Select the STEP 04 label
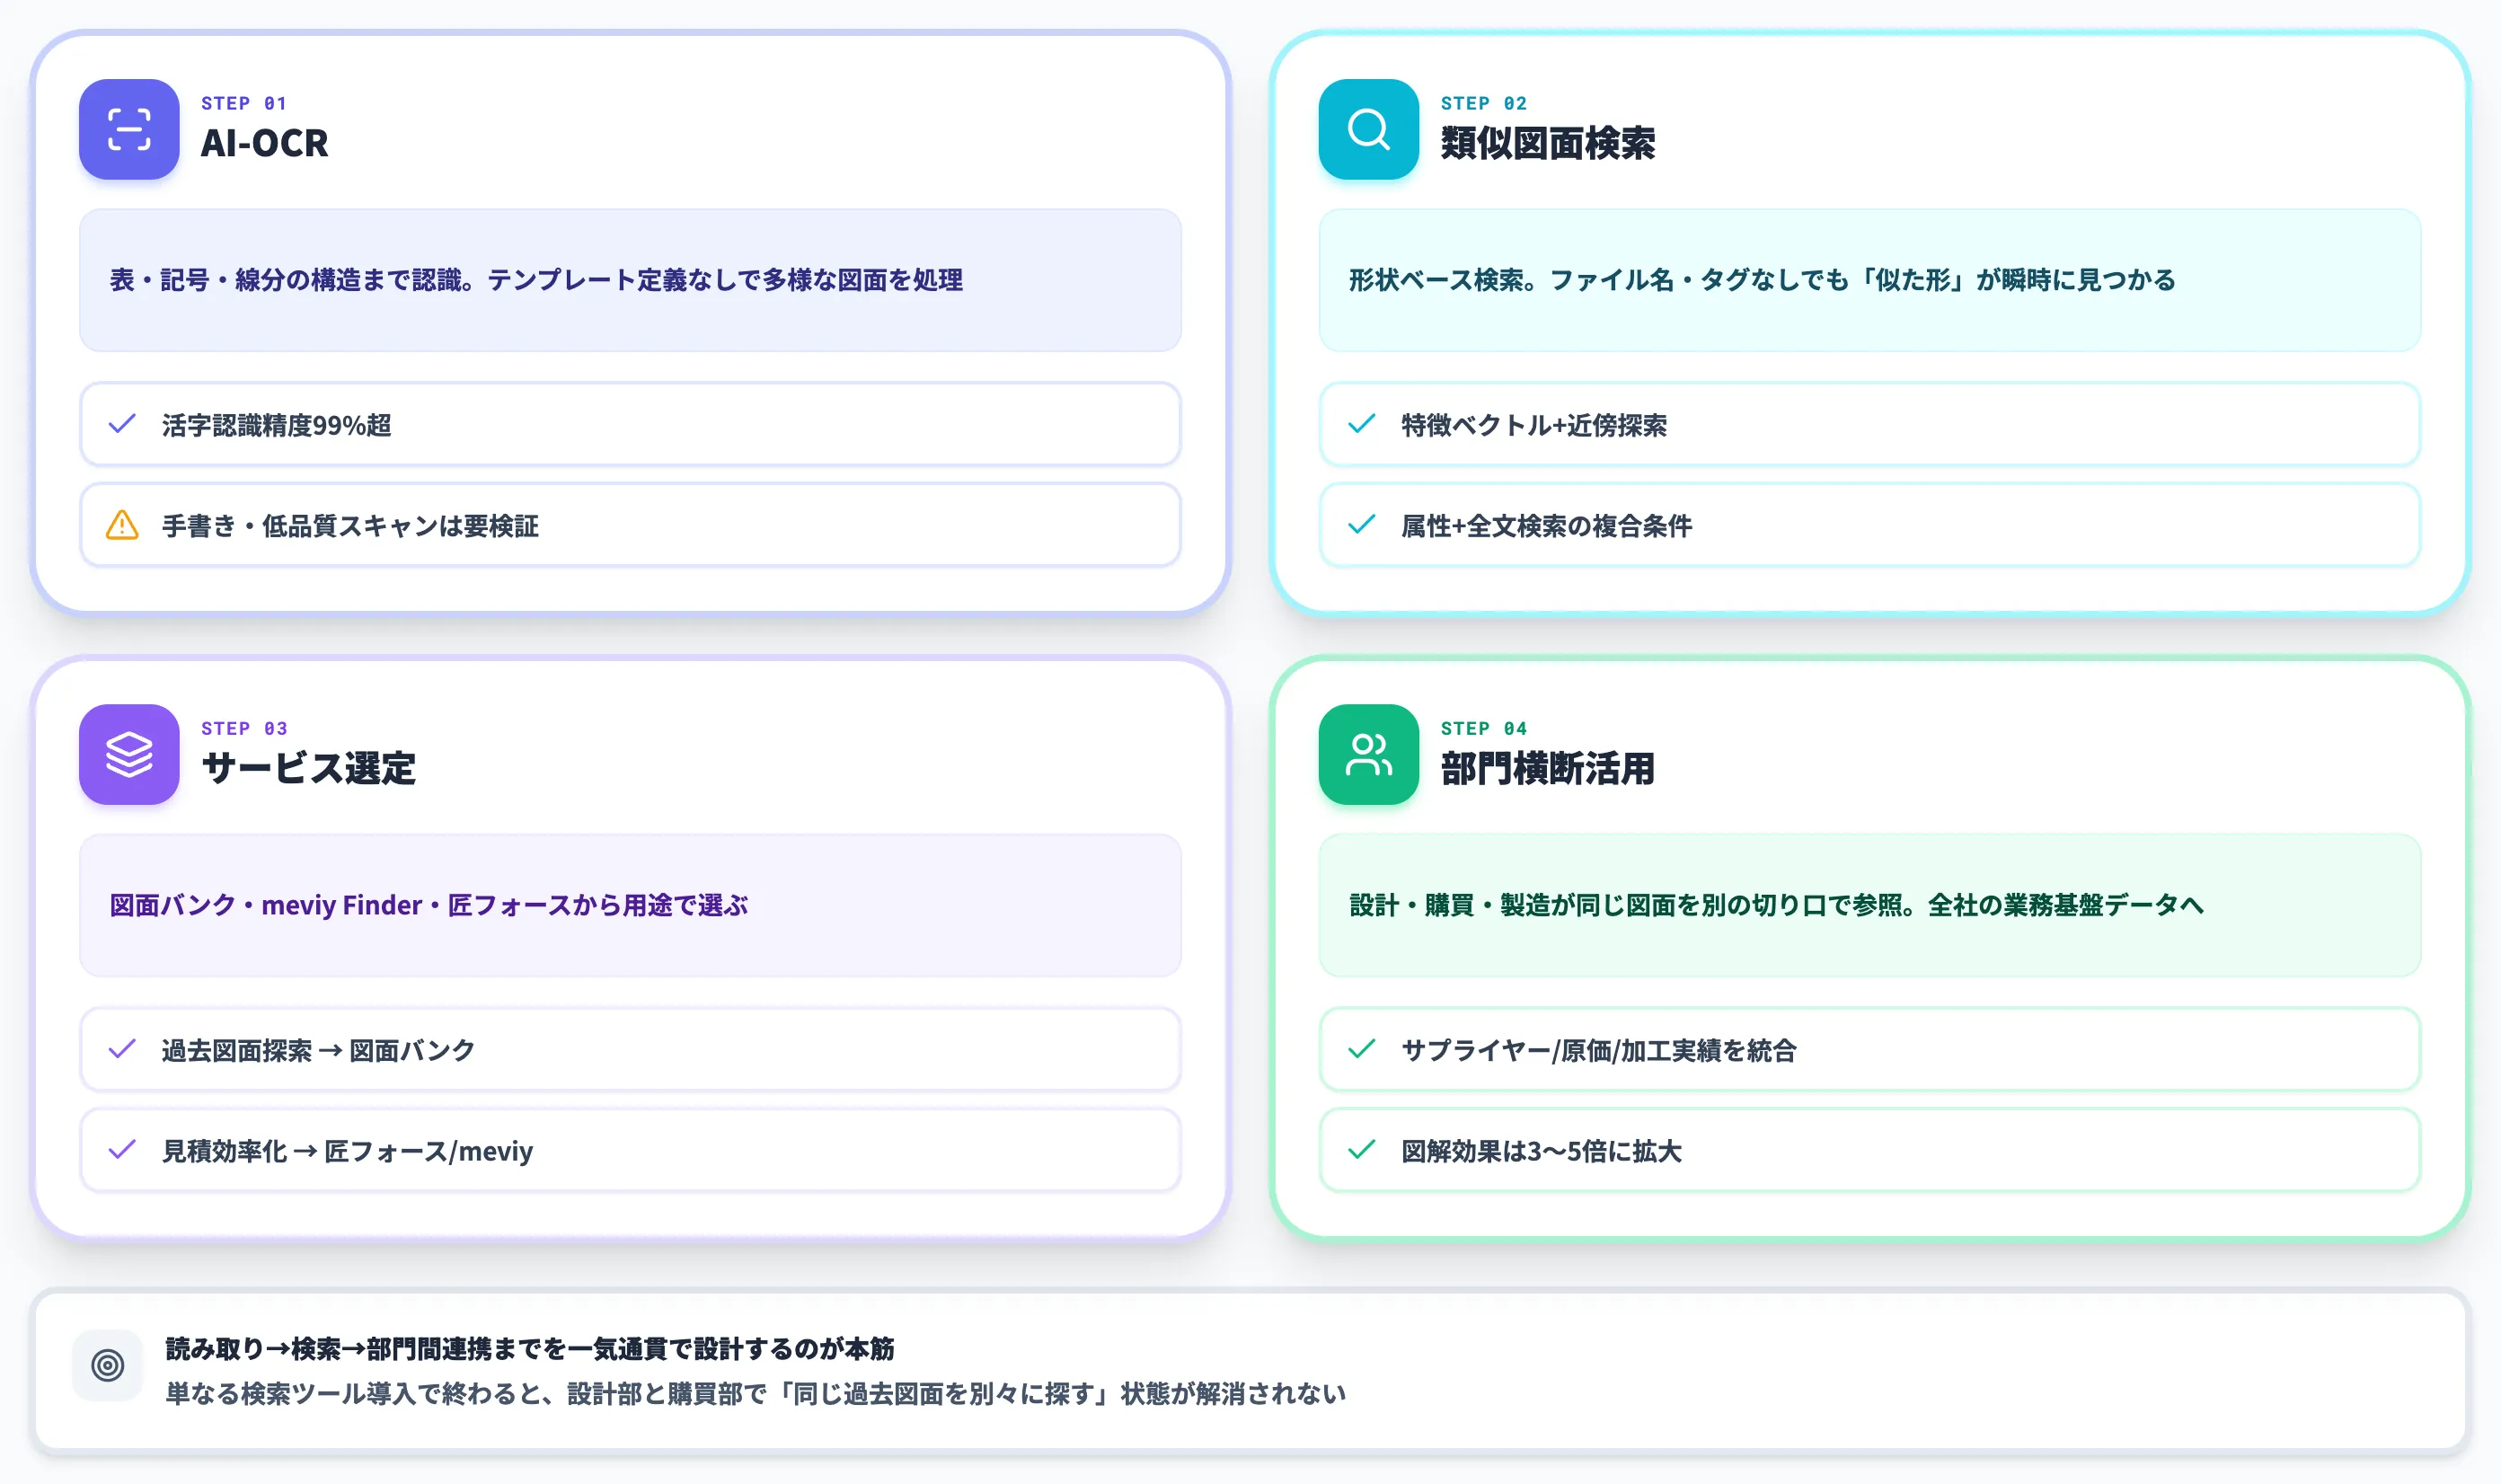 click(x=1483, y=728)
